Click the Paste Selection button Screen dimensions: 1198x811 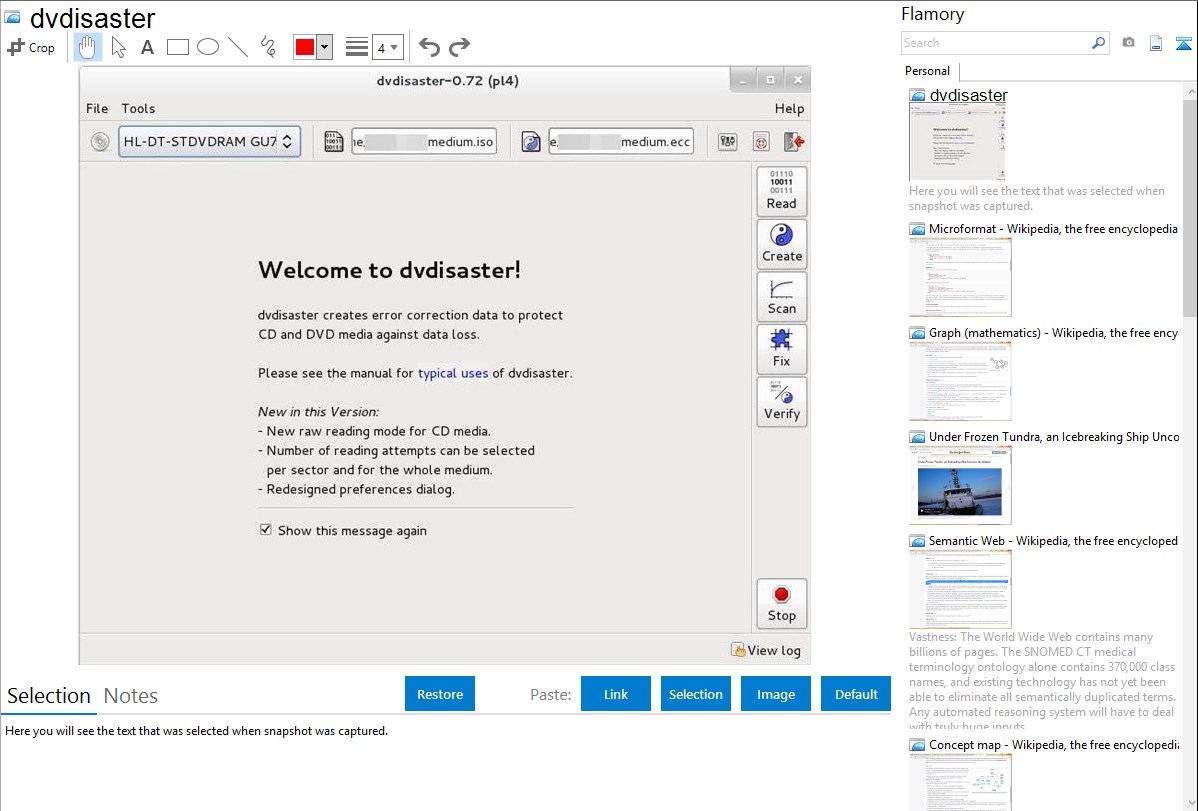[x=696, y=694]
